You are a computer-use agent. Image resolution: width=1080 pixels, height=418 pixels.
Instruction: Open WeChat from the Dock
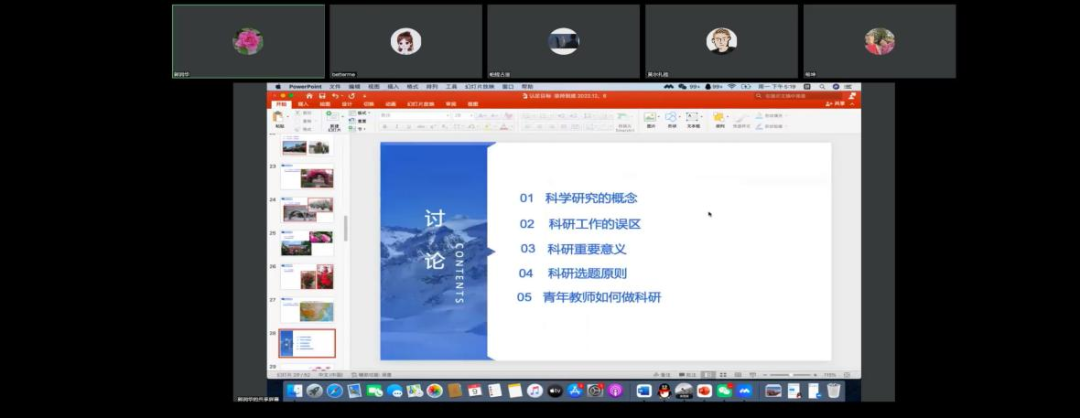[x=724, y=391]
